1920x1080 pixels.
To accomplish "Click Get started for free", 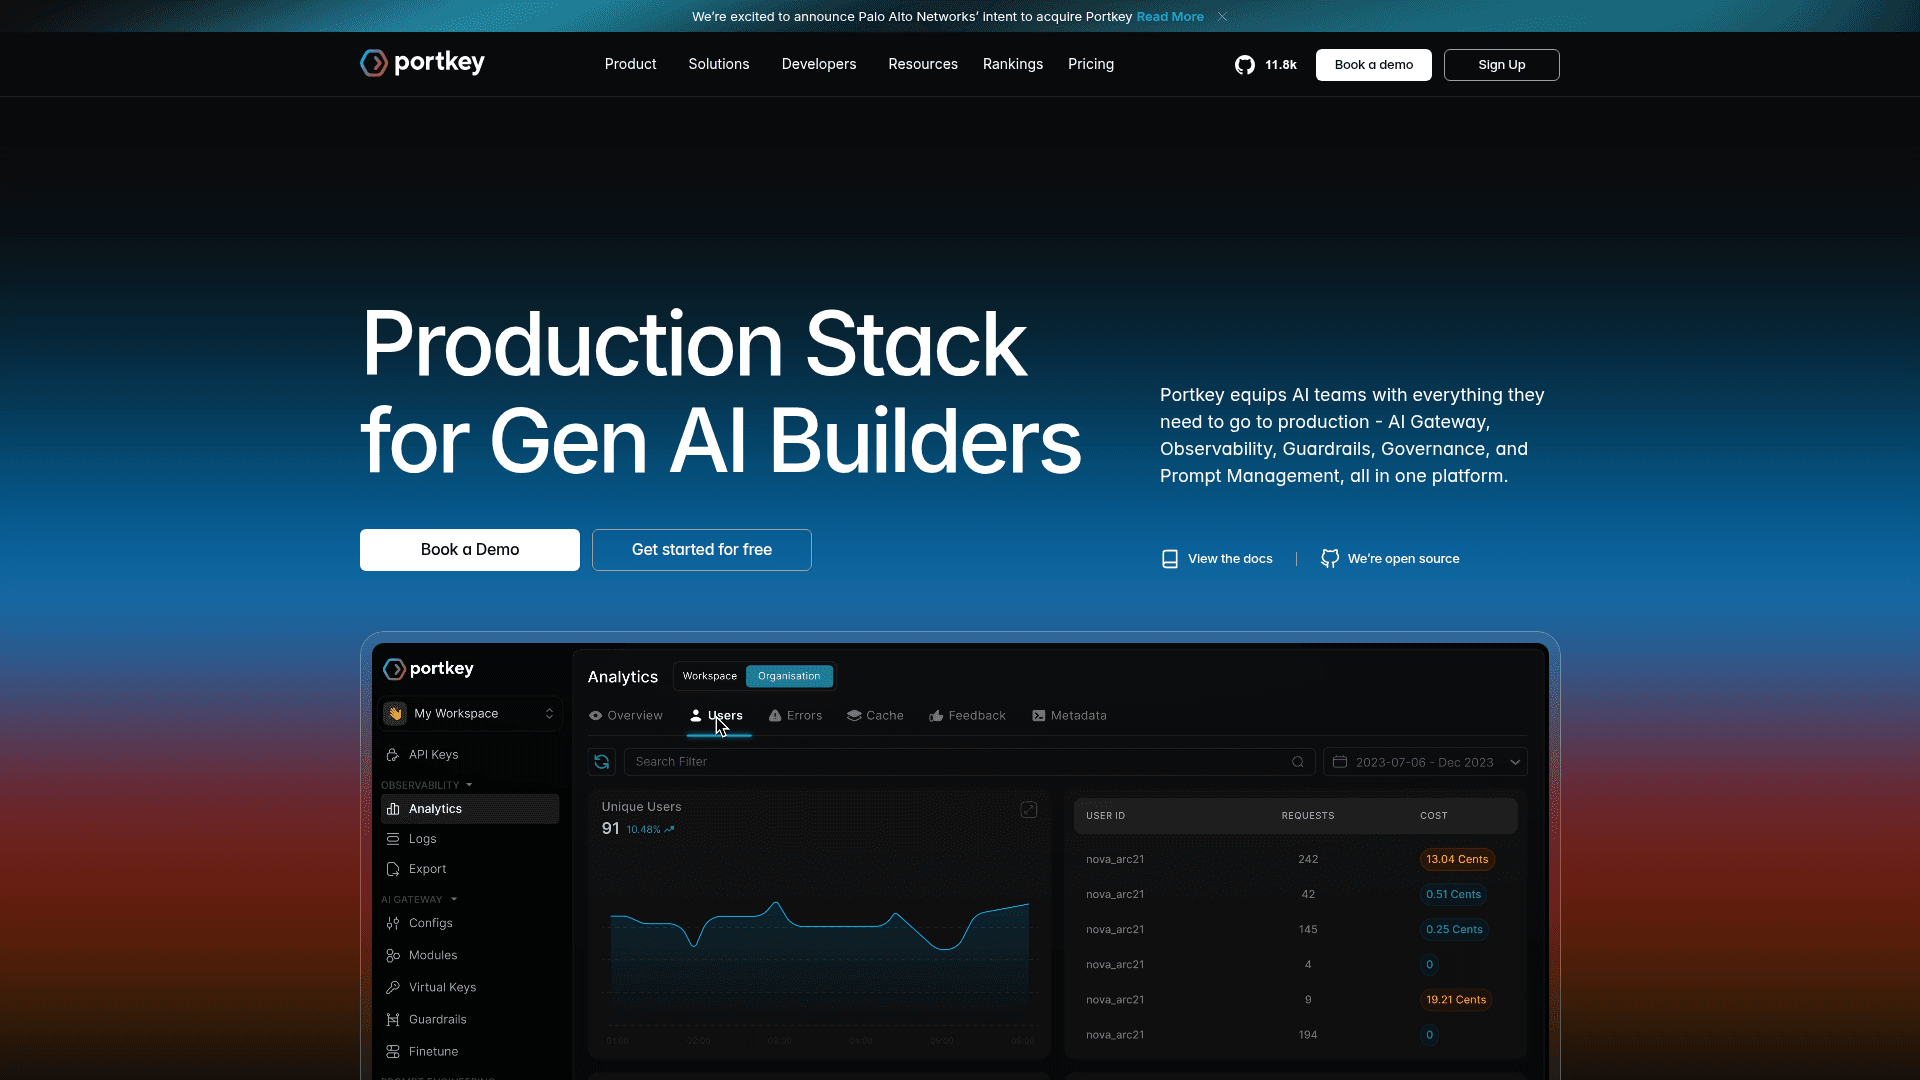I will tap(702, 550).
